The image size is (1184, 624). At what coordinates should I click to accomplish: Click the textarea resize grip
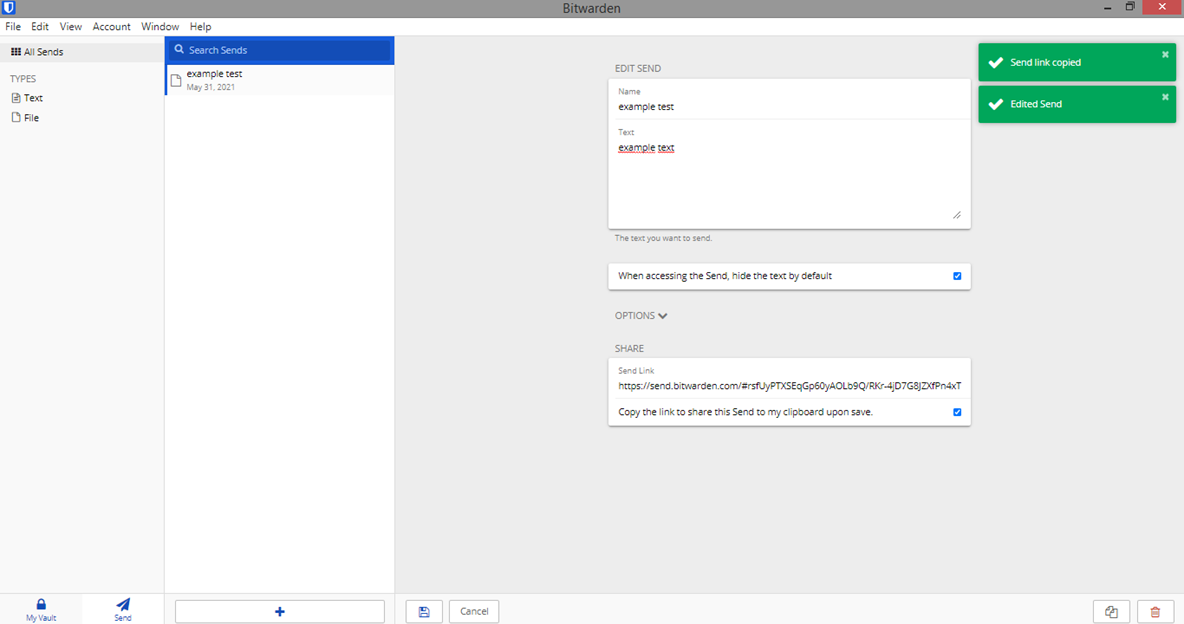click(957, 215)
